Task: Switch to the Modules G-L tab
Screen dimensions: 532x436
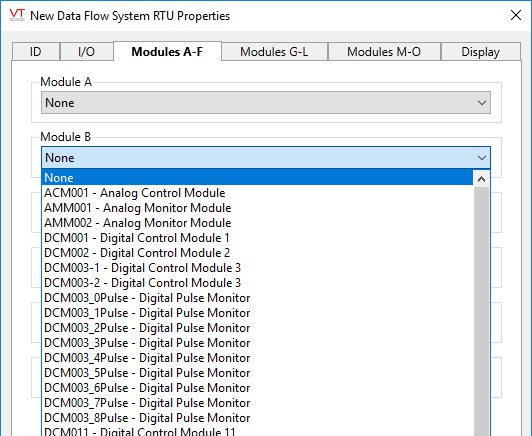Action: 274,52
